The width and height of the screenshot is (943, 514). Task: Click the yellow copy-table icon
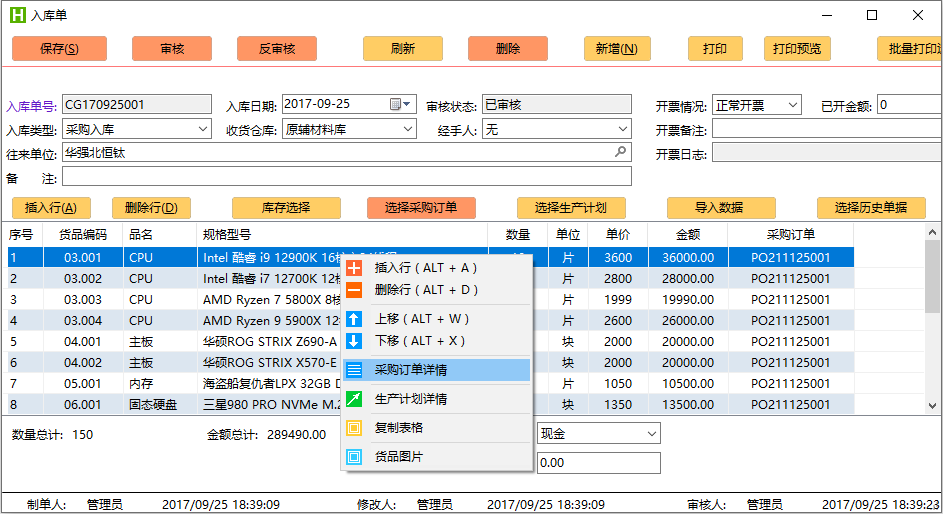click(354, 428)
